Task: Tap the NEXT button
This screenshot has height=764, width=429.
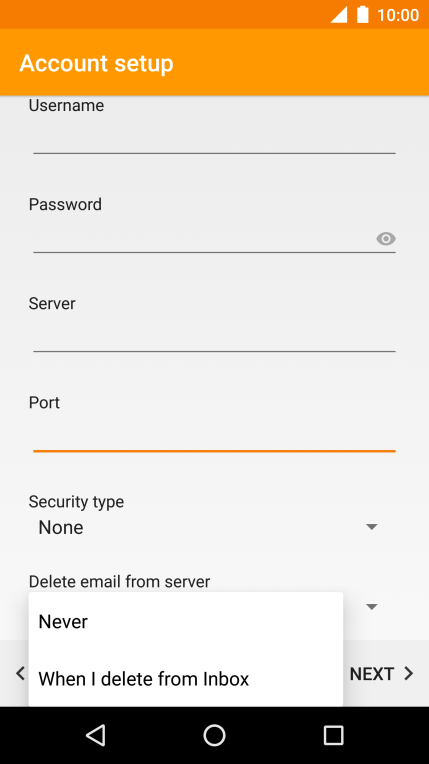Action: click(382, 674)
